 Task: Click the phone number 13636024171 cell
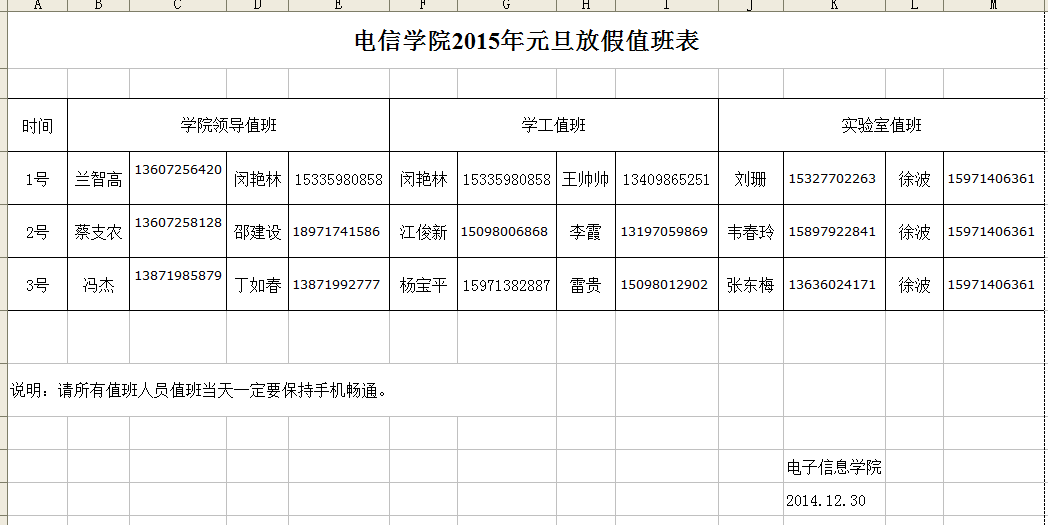832,285
